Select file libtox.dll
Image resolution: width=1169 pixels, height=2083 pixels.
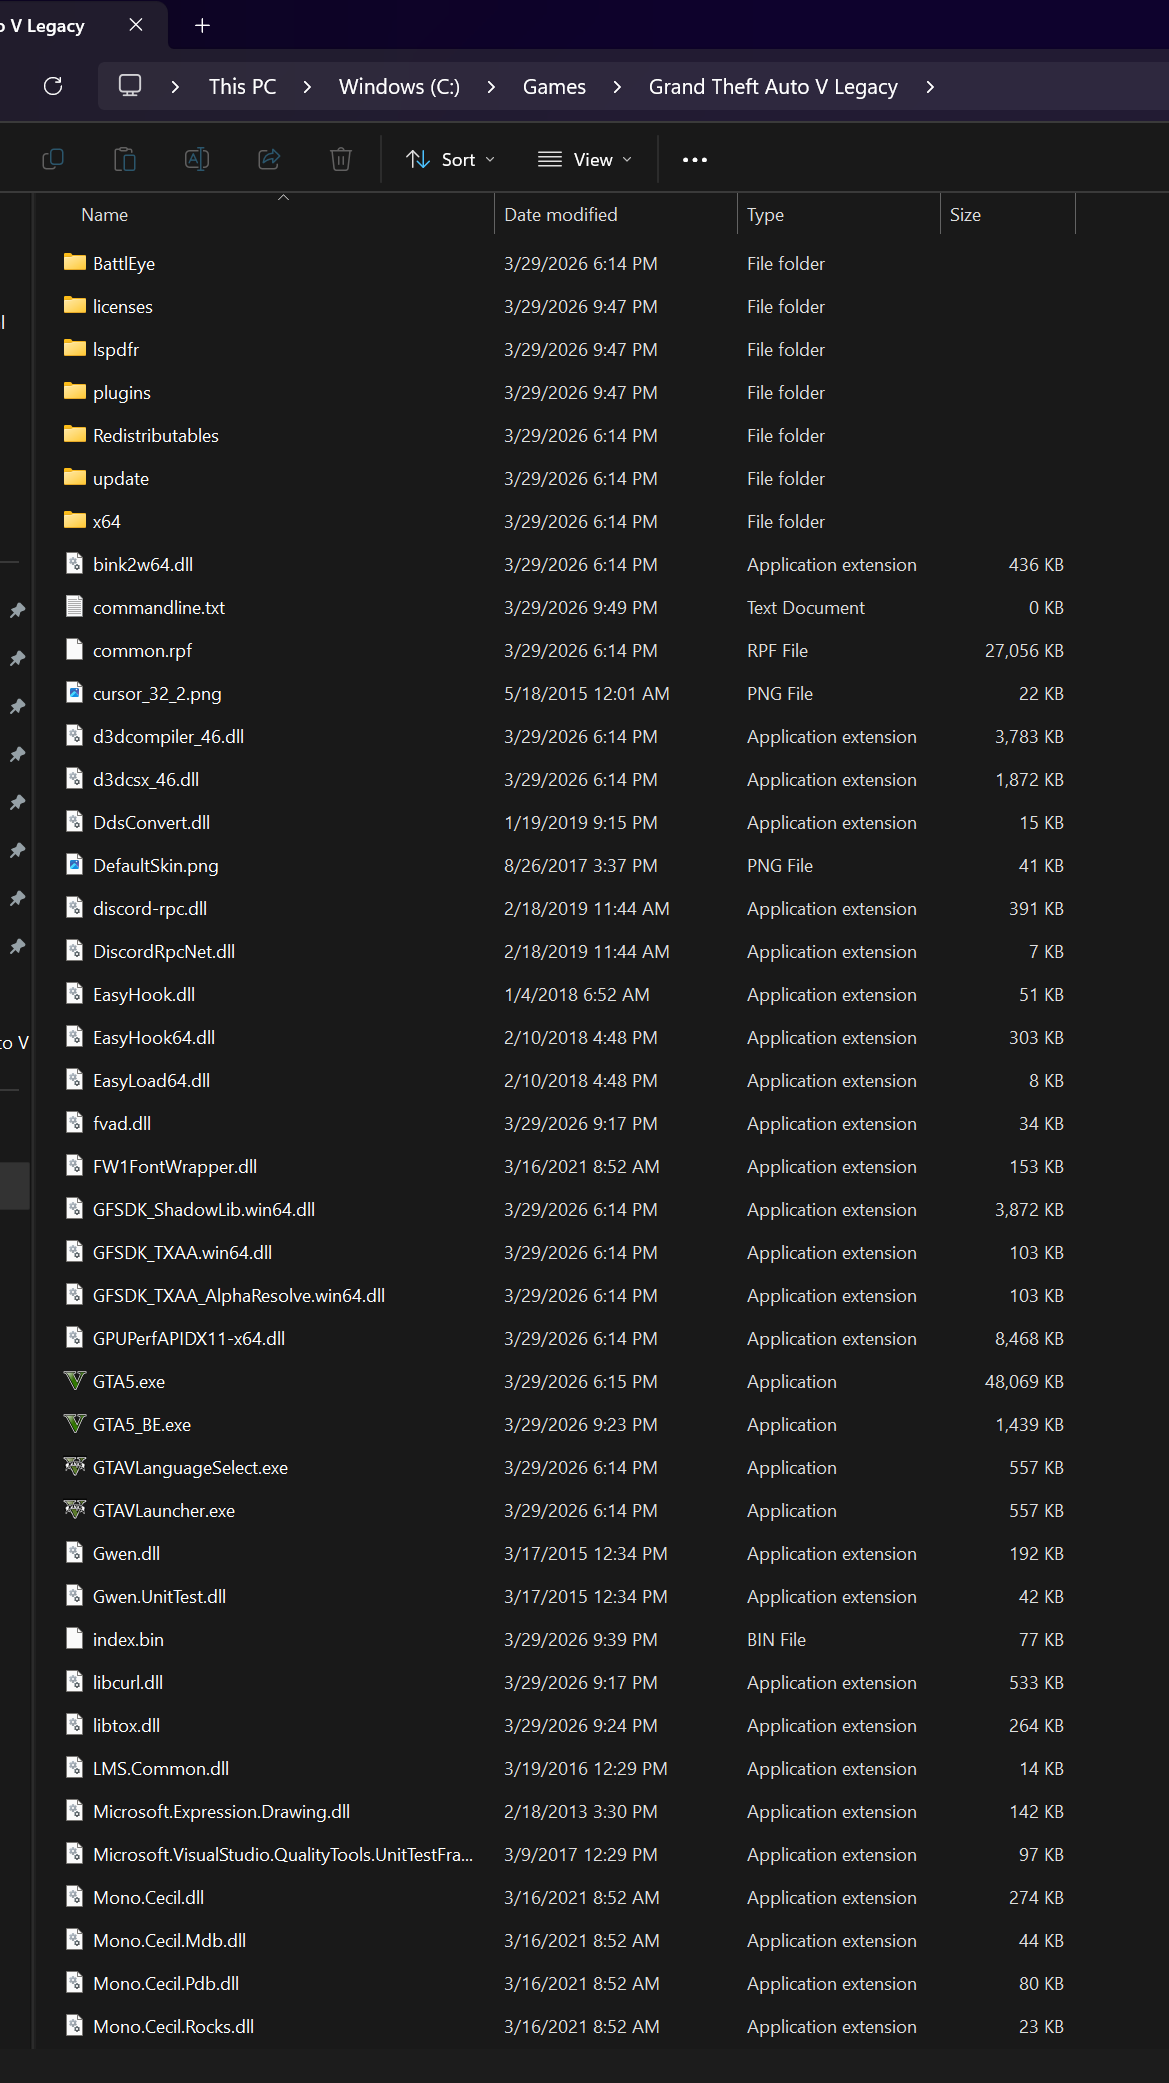pyautogui.click(x=126, y=1725)
